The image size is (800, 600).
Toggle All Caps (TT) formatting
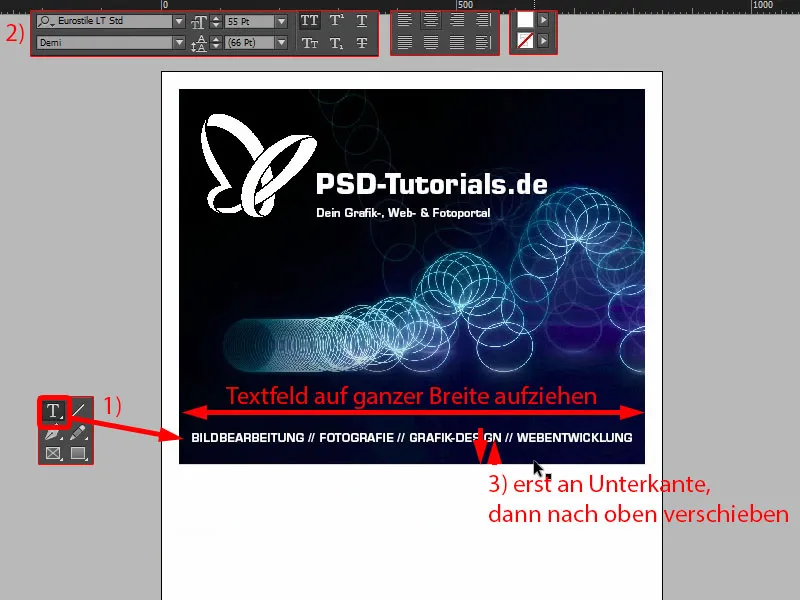coord(309,21)
